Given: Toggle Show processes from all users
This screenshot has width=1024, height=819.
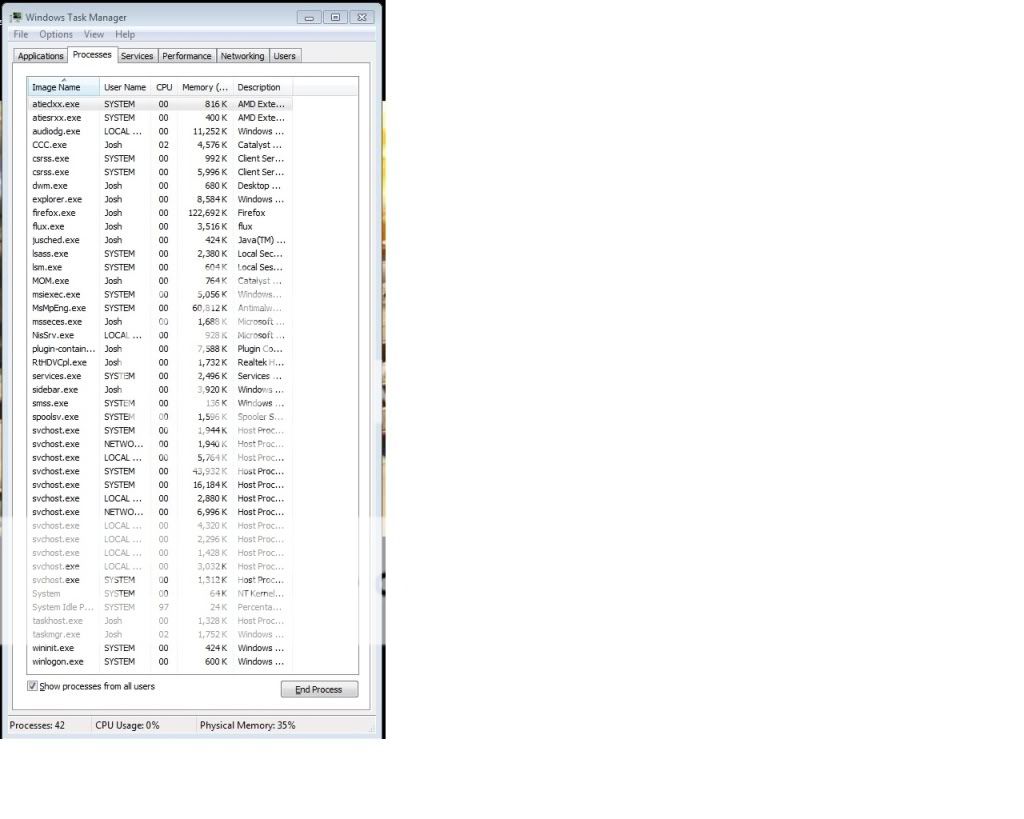Looking at the screenshot, I should pos(33,686).
